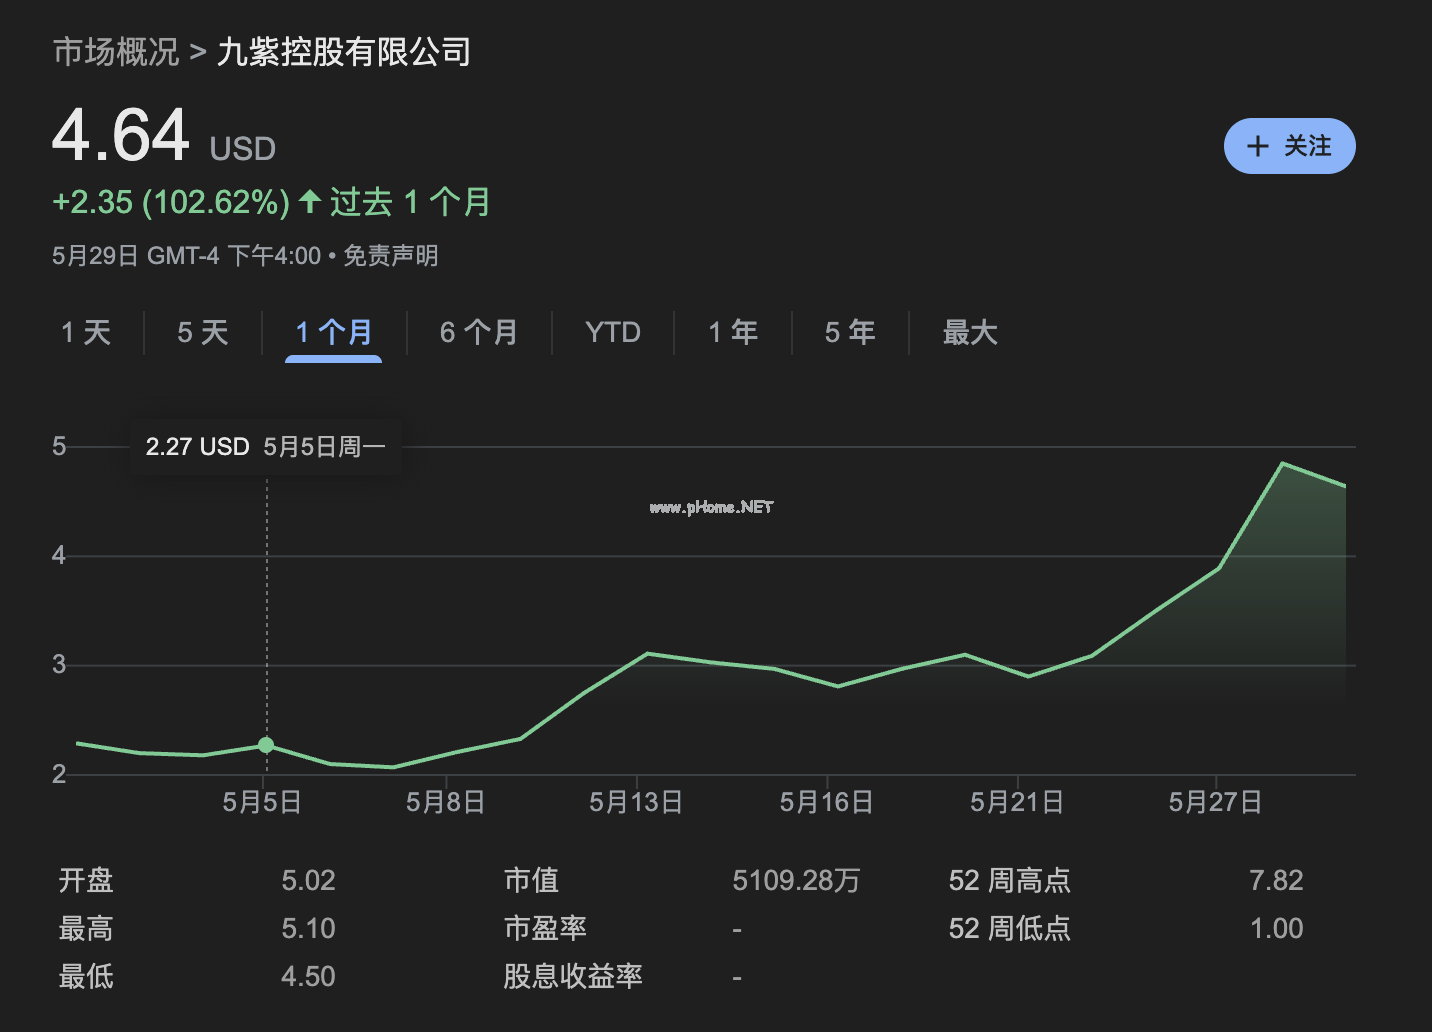The width and height of the screenshot is (1432, 1032).
Task: Open the 免责声明 disclaimer link
Action: pos(391,256)
